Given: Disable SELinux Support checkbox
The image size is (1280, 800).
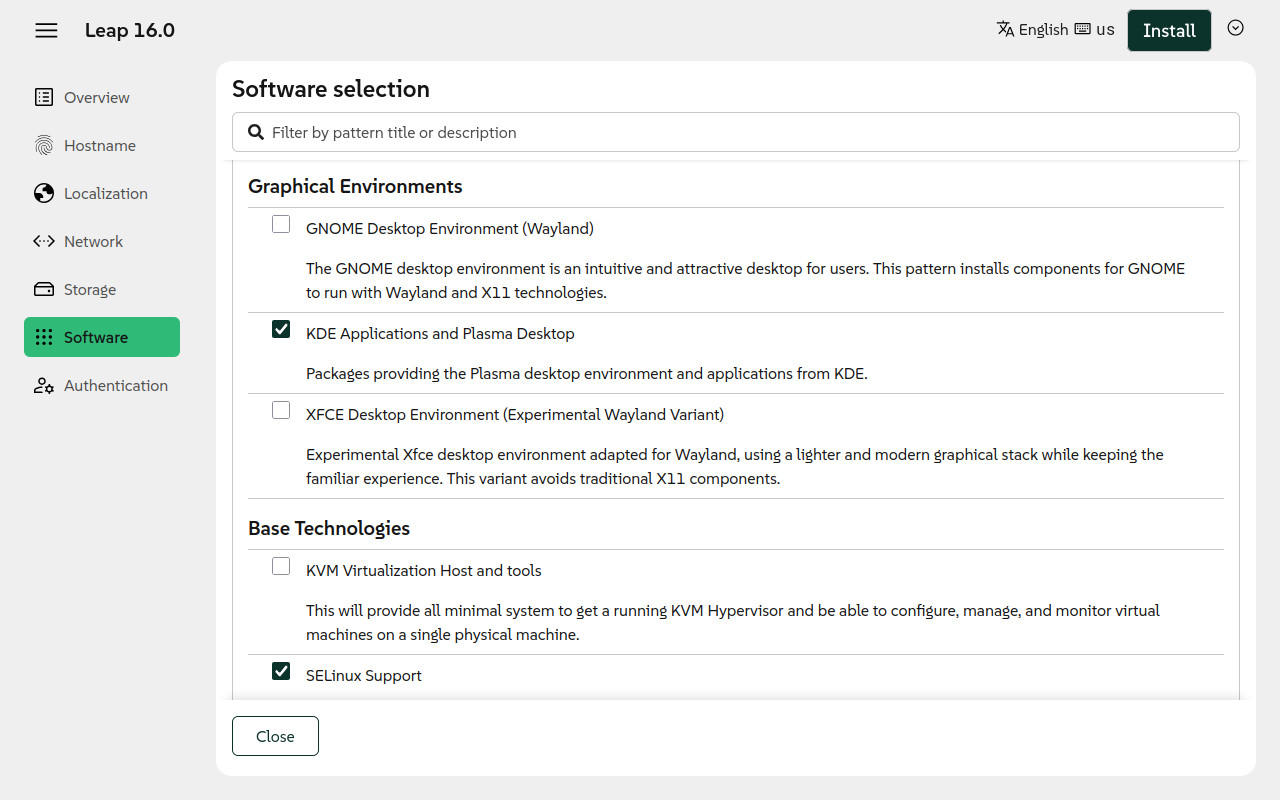Looking at the screenshot, I should tap(281, 671).
